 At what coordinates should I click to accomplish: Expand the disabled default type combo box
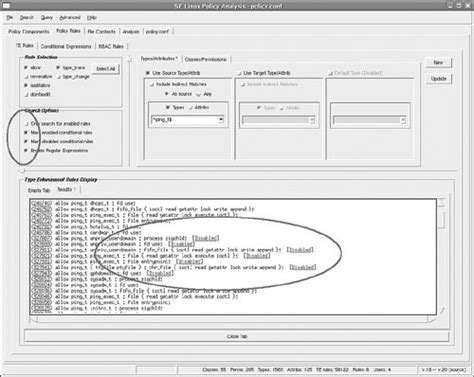coord(403,120)
